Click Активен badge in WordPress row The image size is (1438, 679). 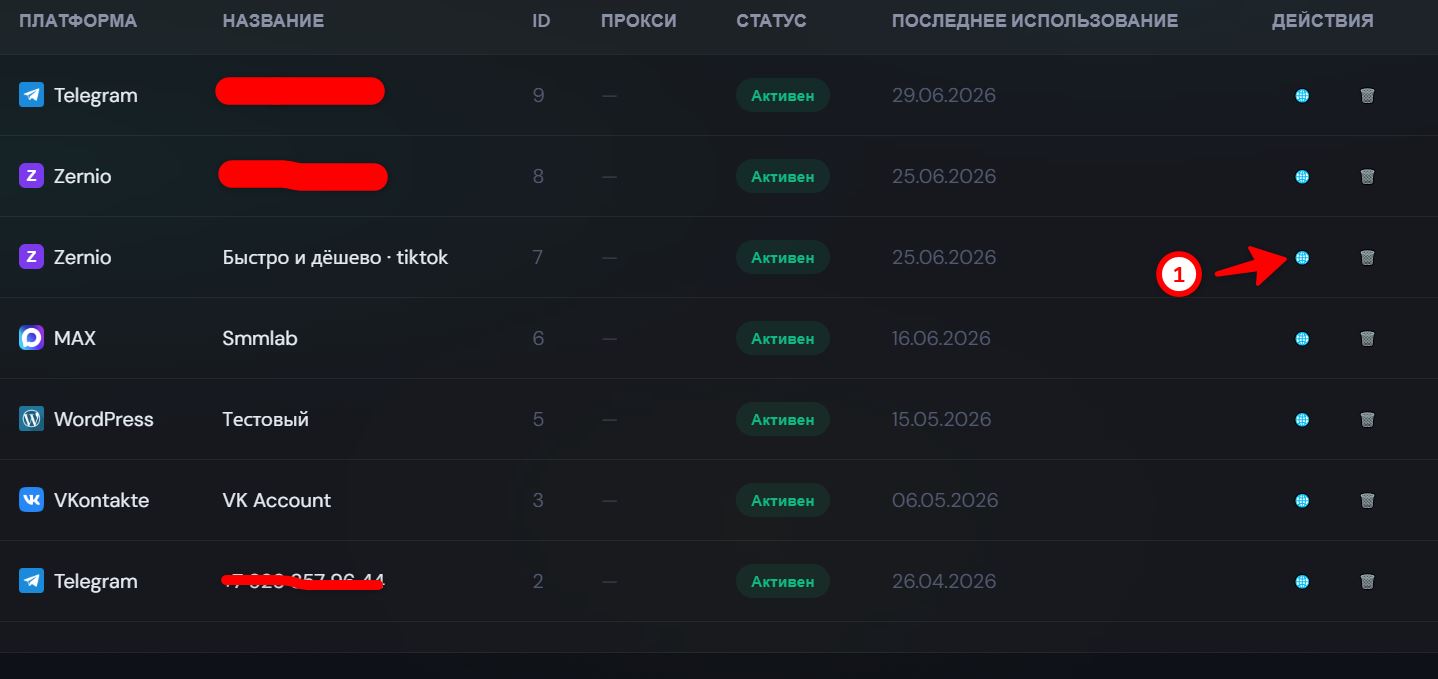tap(783, 419)
